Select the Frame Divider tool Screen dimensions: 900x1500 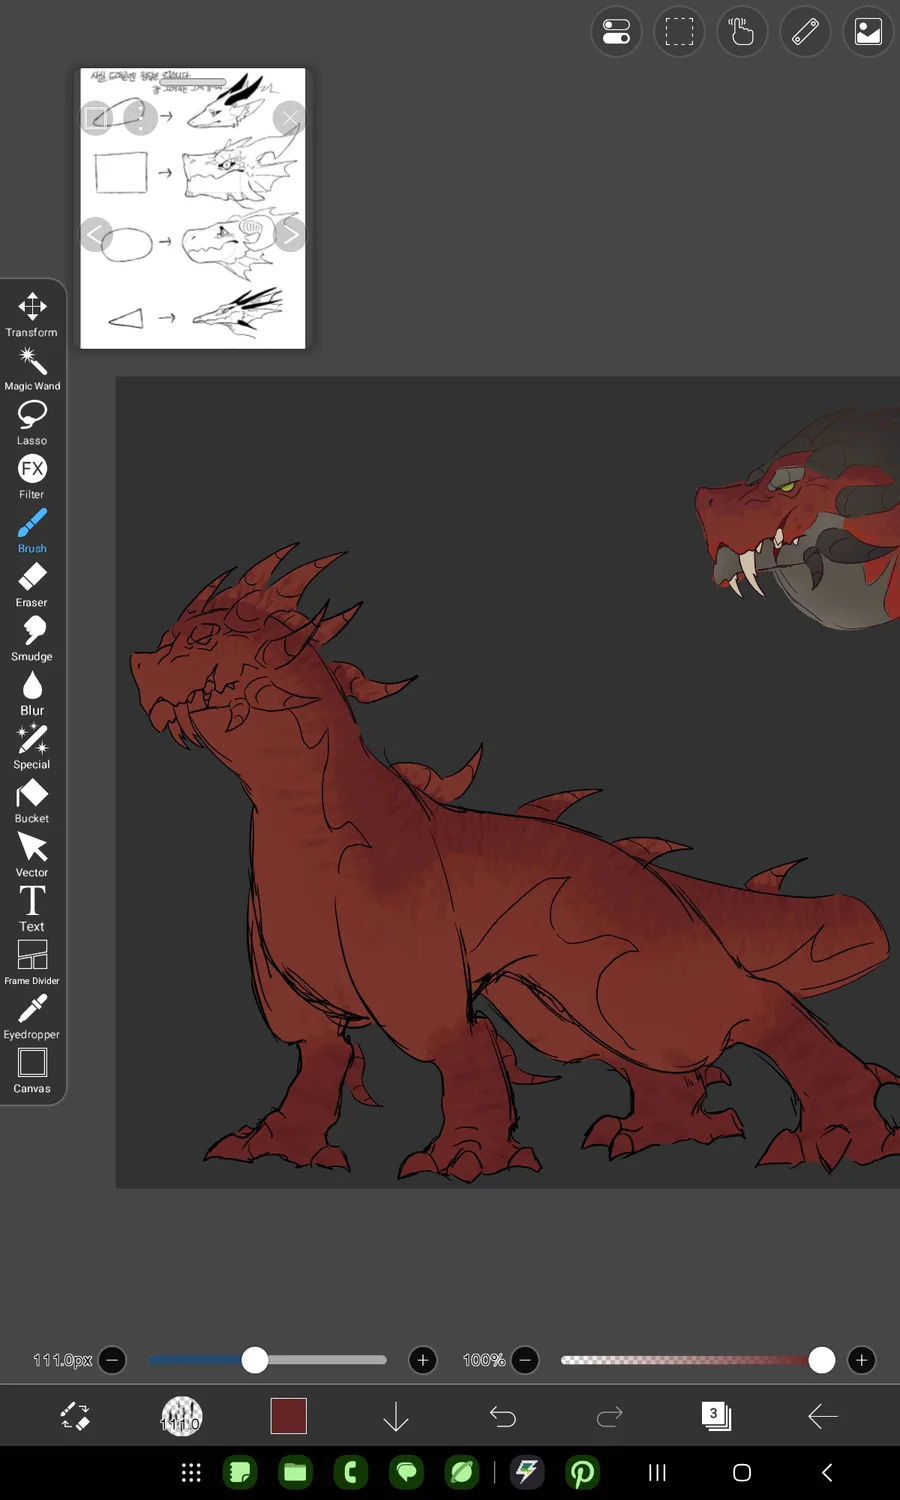[32, 962]
